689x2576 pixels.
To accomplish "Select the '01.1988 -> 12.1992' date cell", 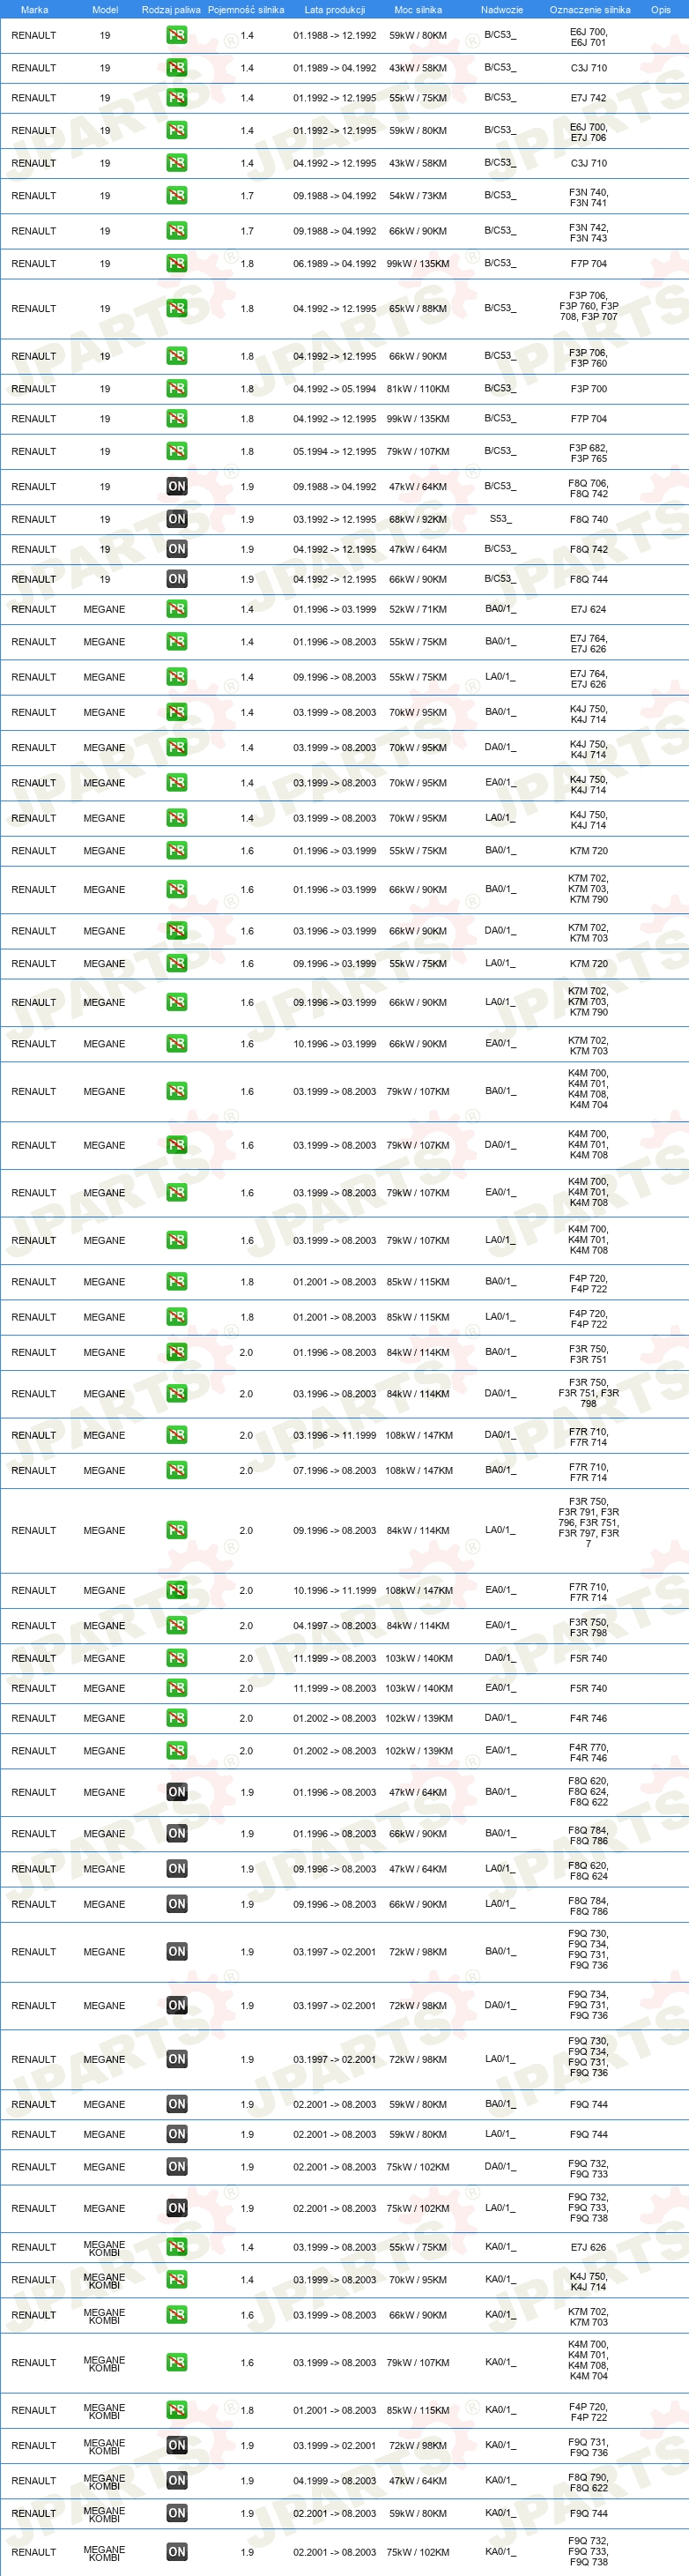I will click(x=335, y=35).
